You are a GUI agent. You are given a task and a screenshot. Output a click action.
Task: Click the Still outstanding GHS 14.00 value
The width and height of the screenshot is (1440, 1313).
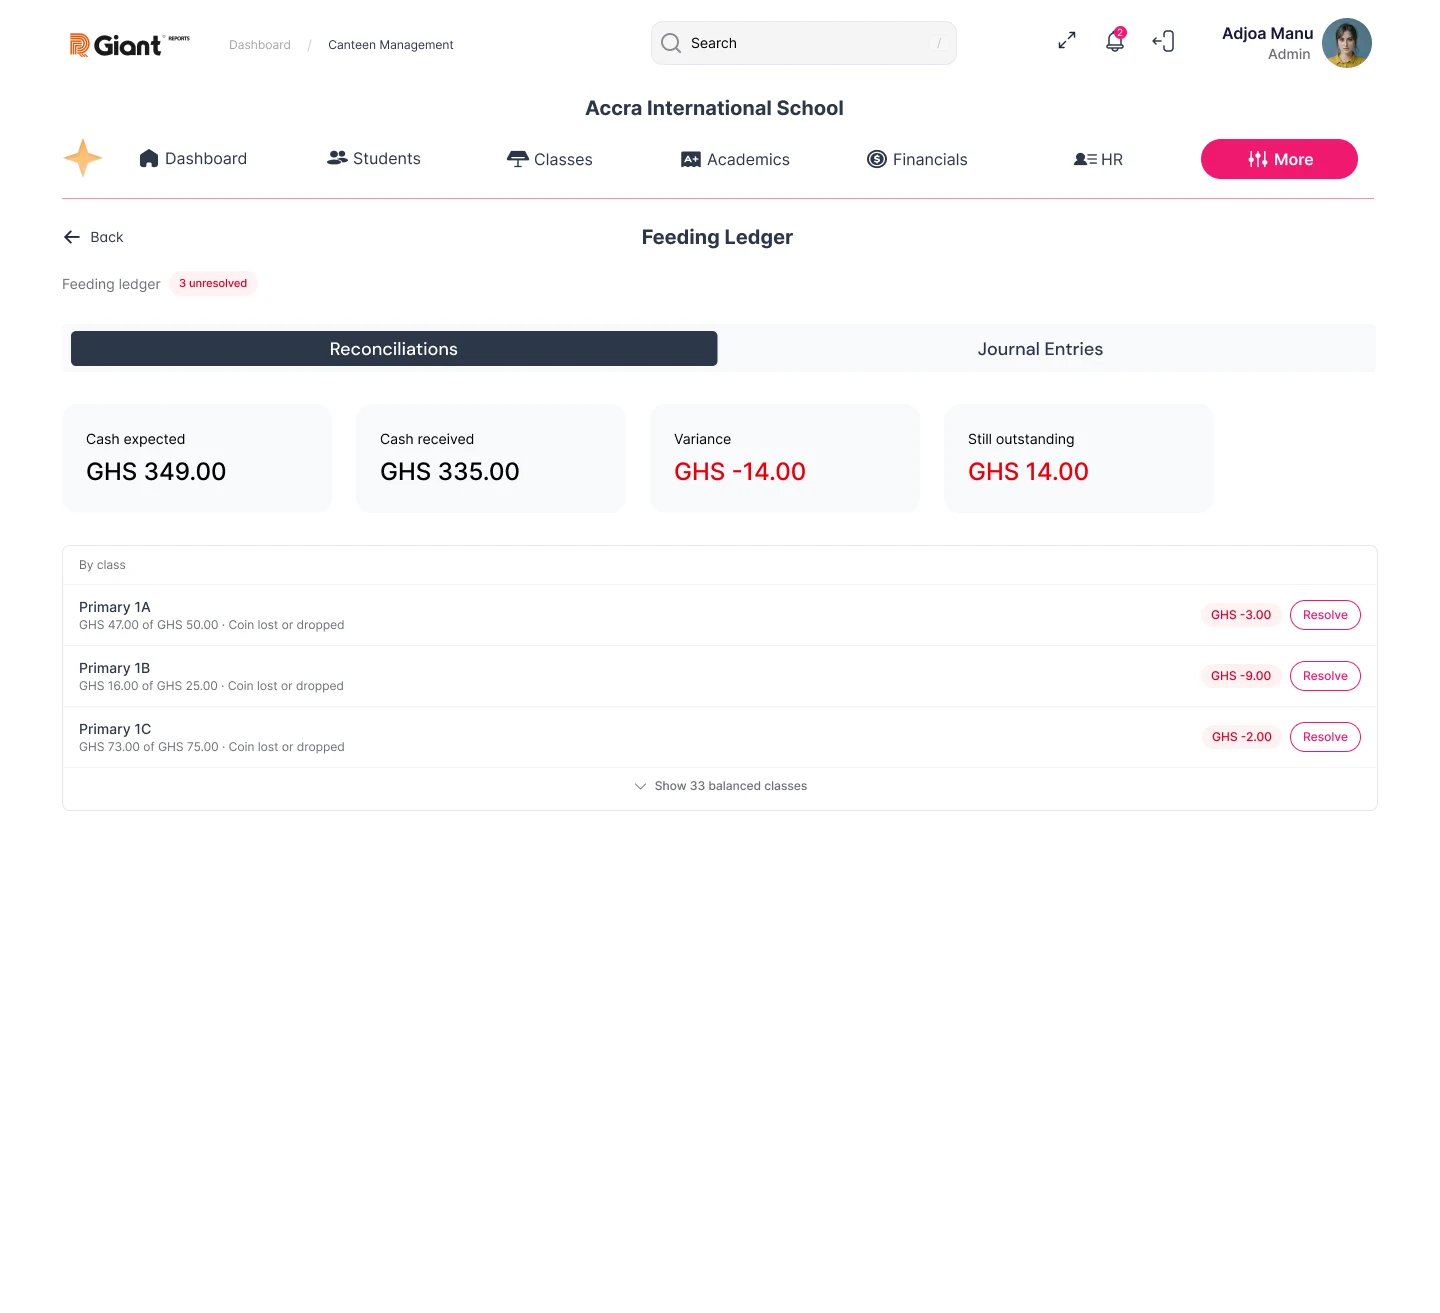click(x=1028, y=472)
